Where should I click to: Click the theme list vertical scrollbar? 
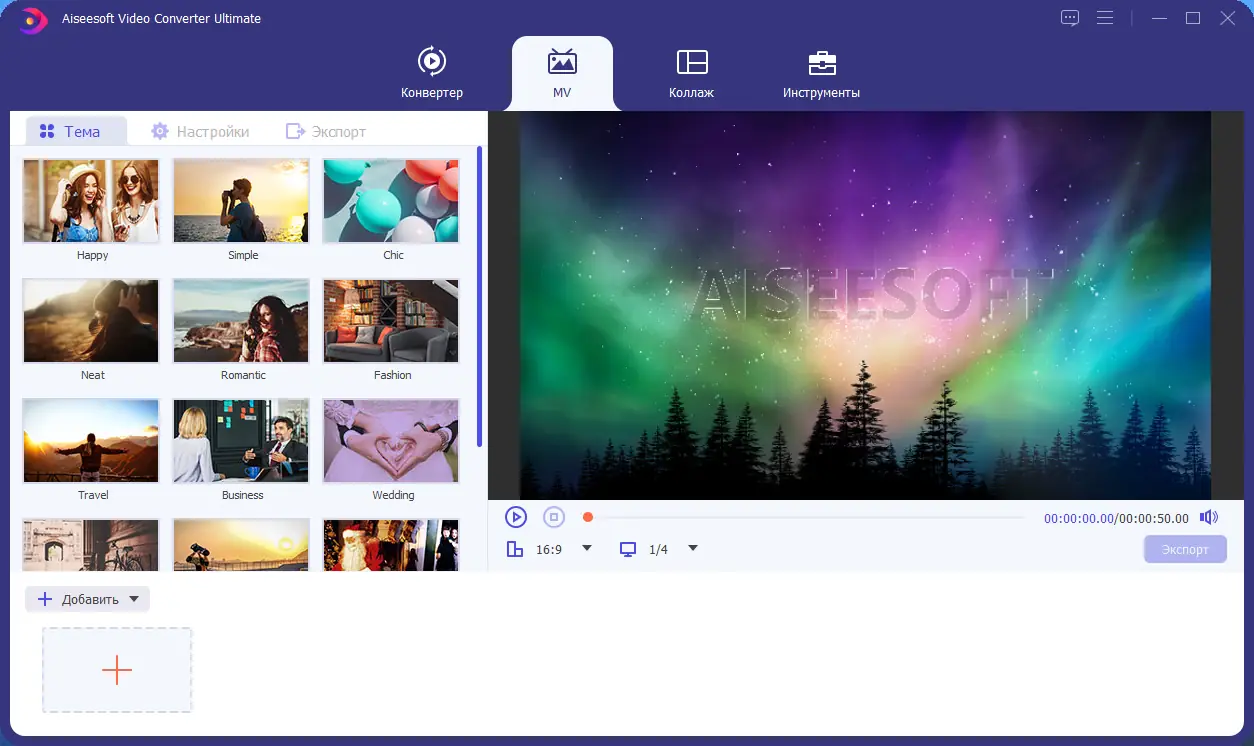480,297
